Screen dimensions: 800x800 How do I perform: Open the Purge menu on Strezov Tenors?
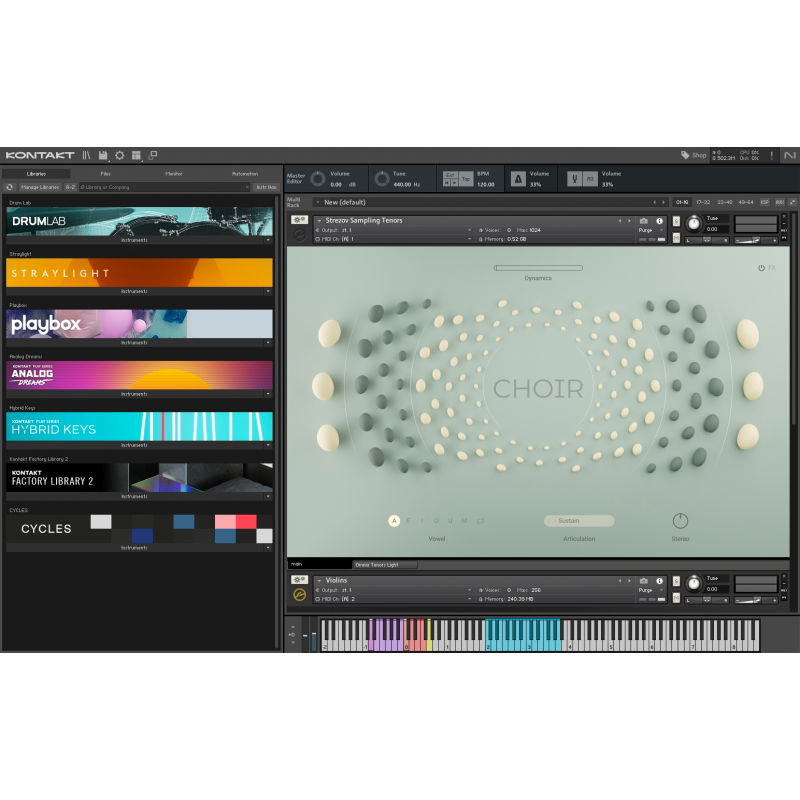(651, 231)
